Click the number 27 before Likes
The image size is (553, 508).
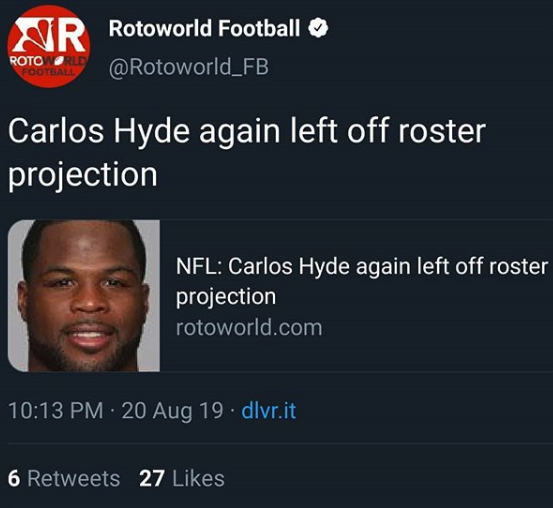pyautogui.click(x=152, y=478)
